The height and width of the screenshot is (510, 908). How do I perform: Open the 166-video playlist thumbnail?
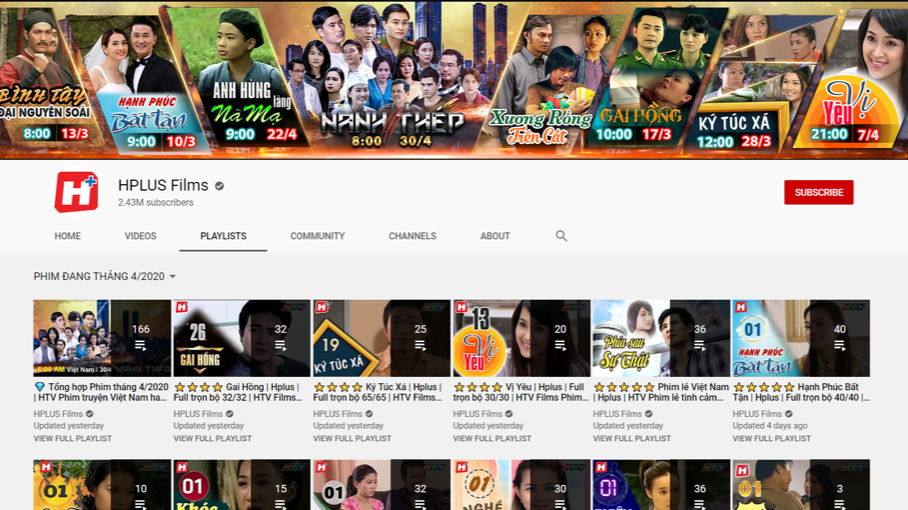(102, 338)
